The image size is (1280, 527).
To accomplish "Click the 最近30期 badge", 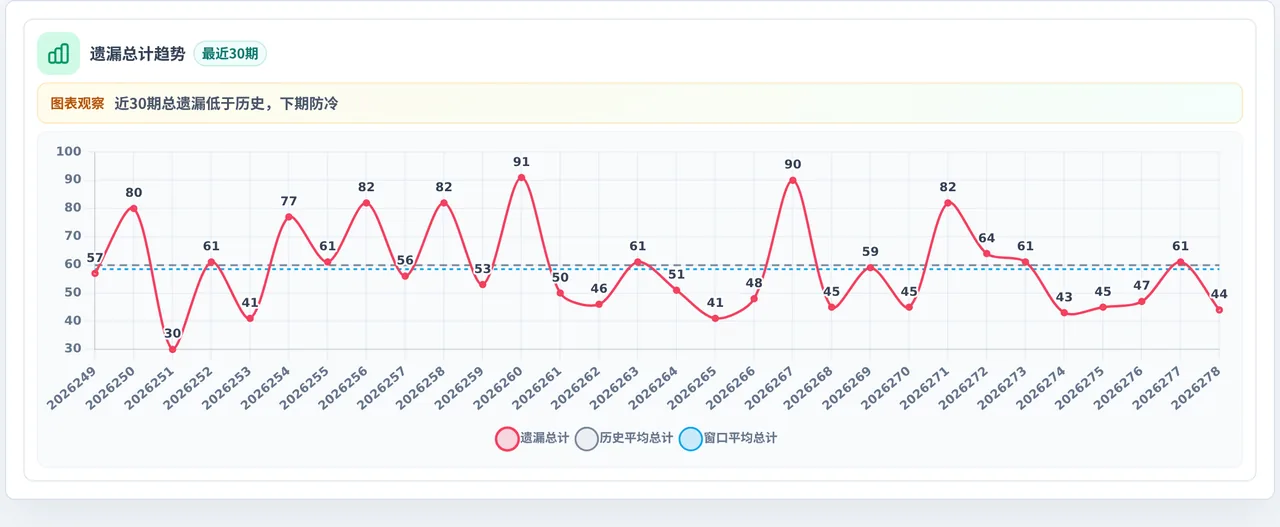I will [x=230, y=54].
